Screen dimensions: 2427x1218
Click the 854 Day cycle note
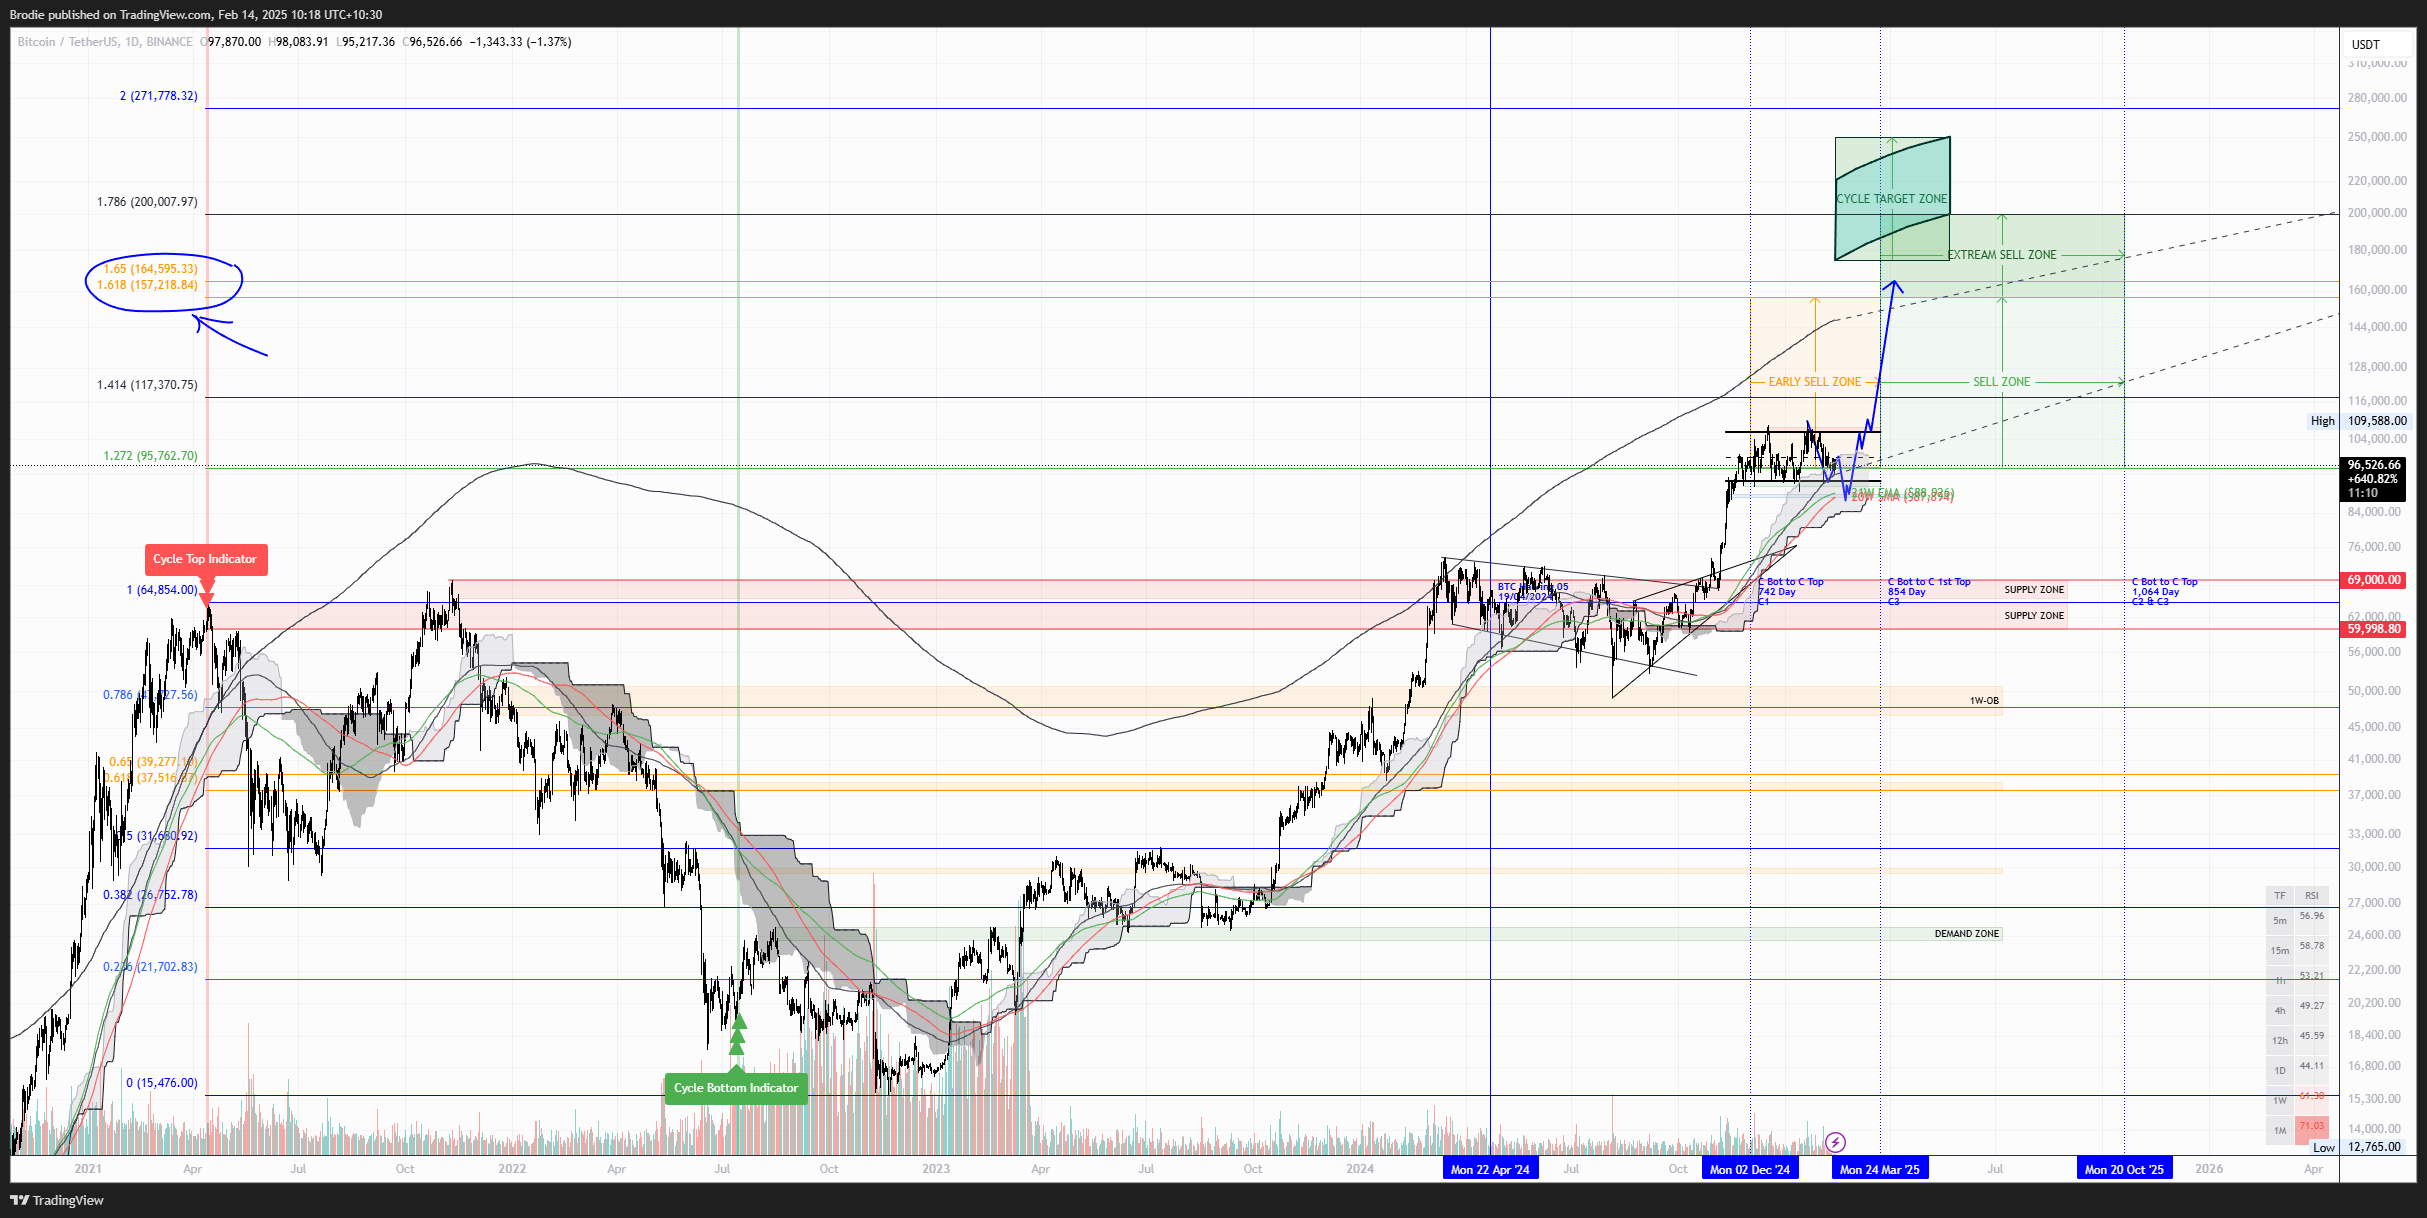1907,592
